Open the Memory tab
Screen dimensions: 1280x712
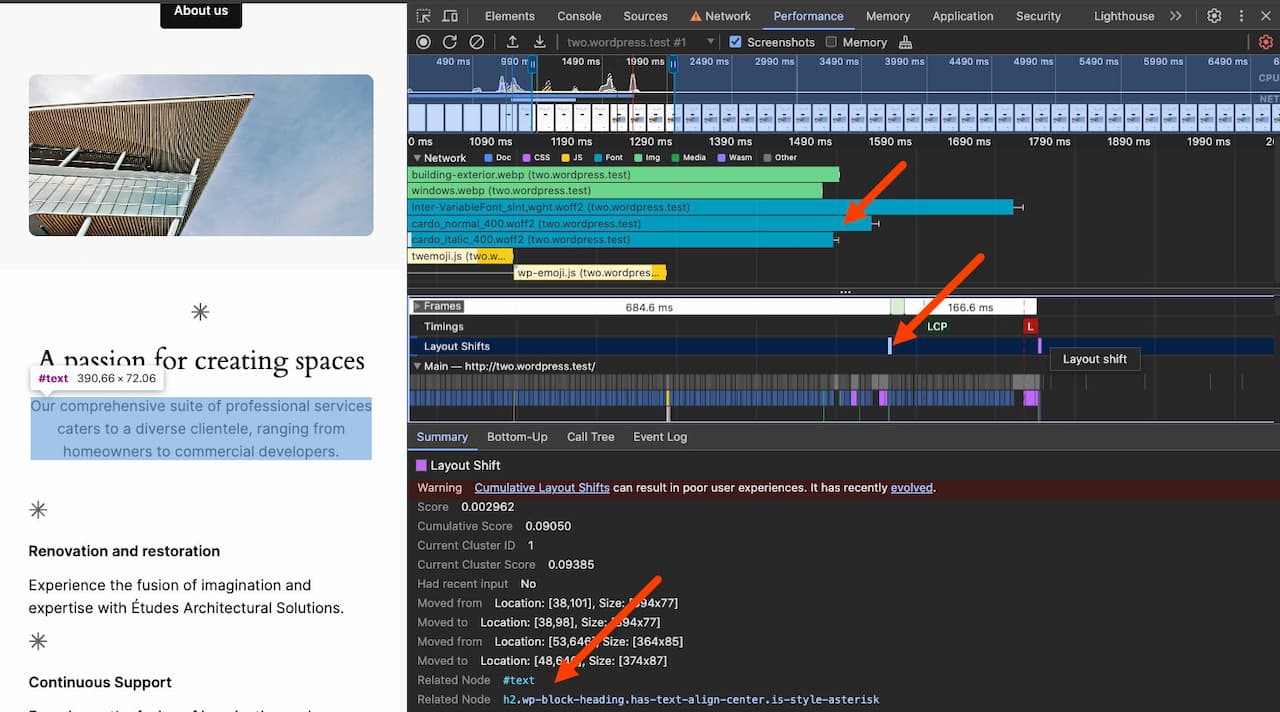(888, 16)
